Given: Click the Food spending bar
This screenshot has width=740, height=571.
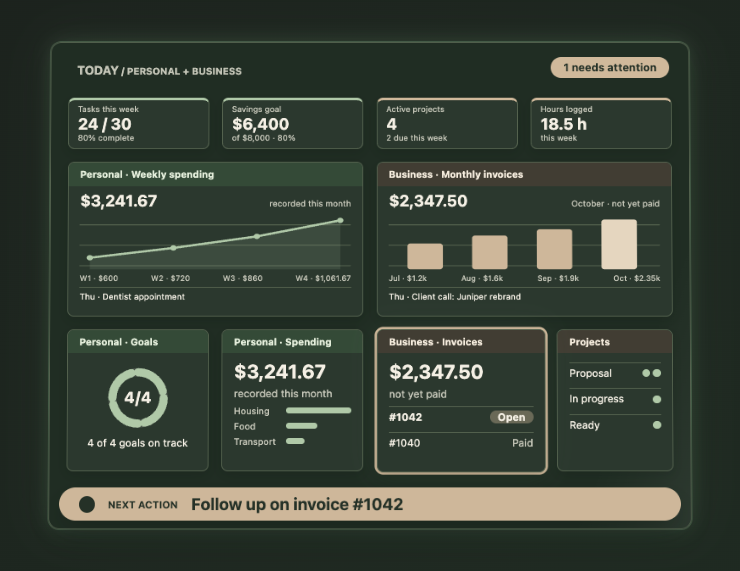Looking at the screenshot, I should 302,426.
